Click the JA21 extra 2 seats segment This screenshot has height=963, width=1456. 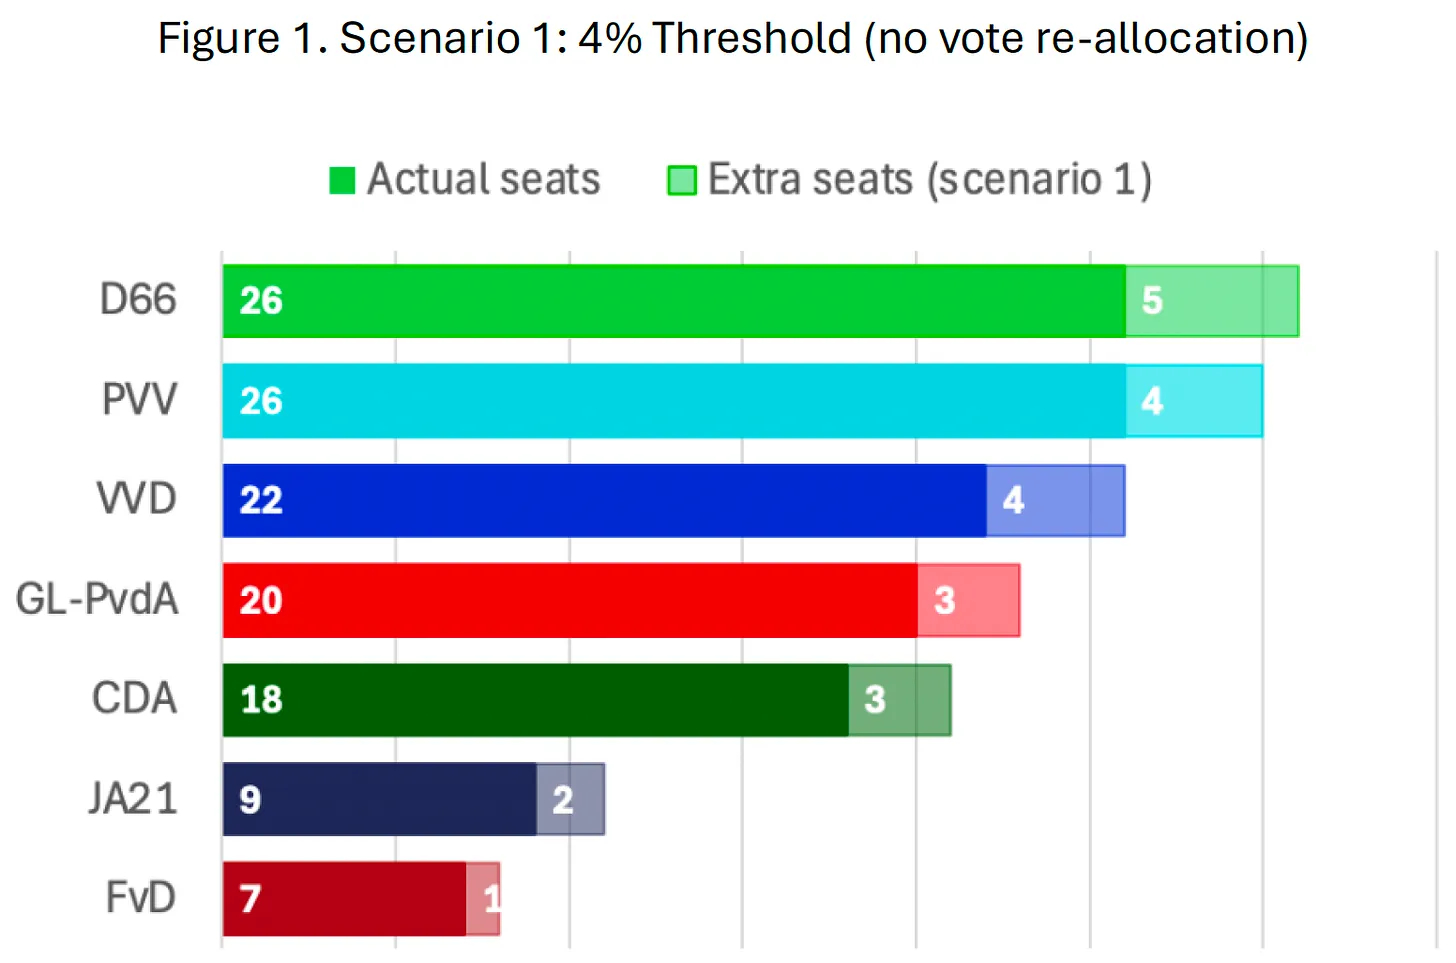(571, 799)
